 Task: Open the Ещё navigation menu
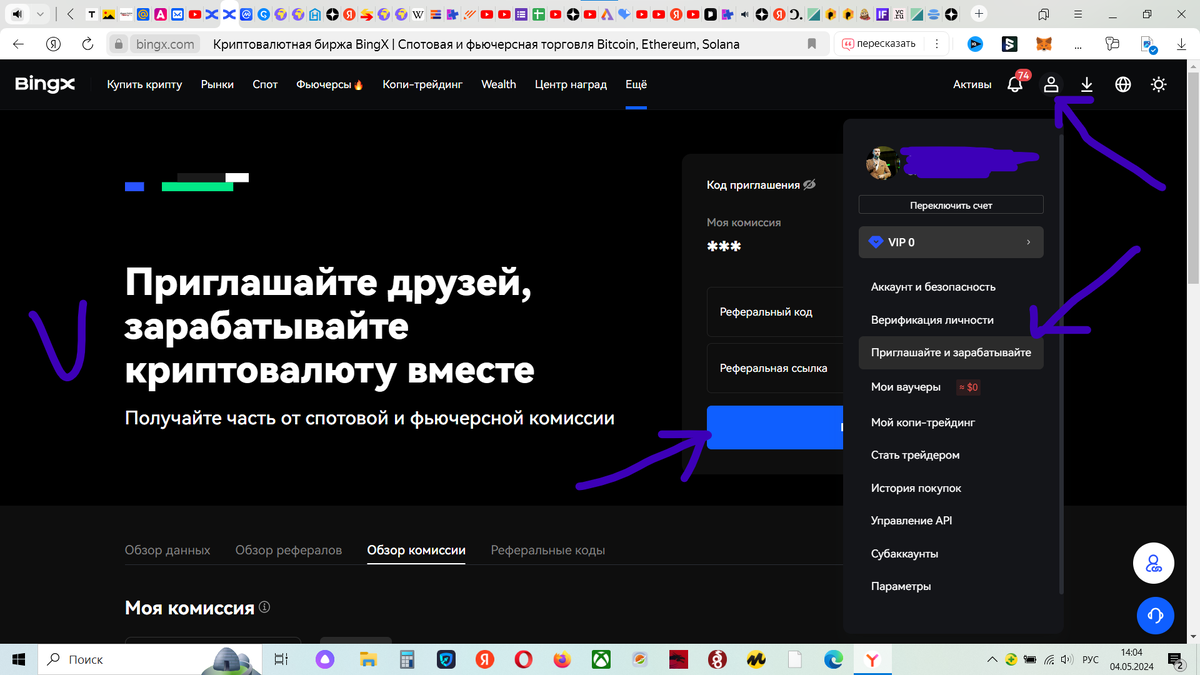click(636, 84)
